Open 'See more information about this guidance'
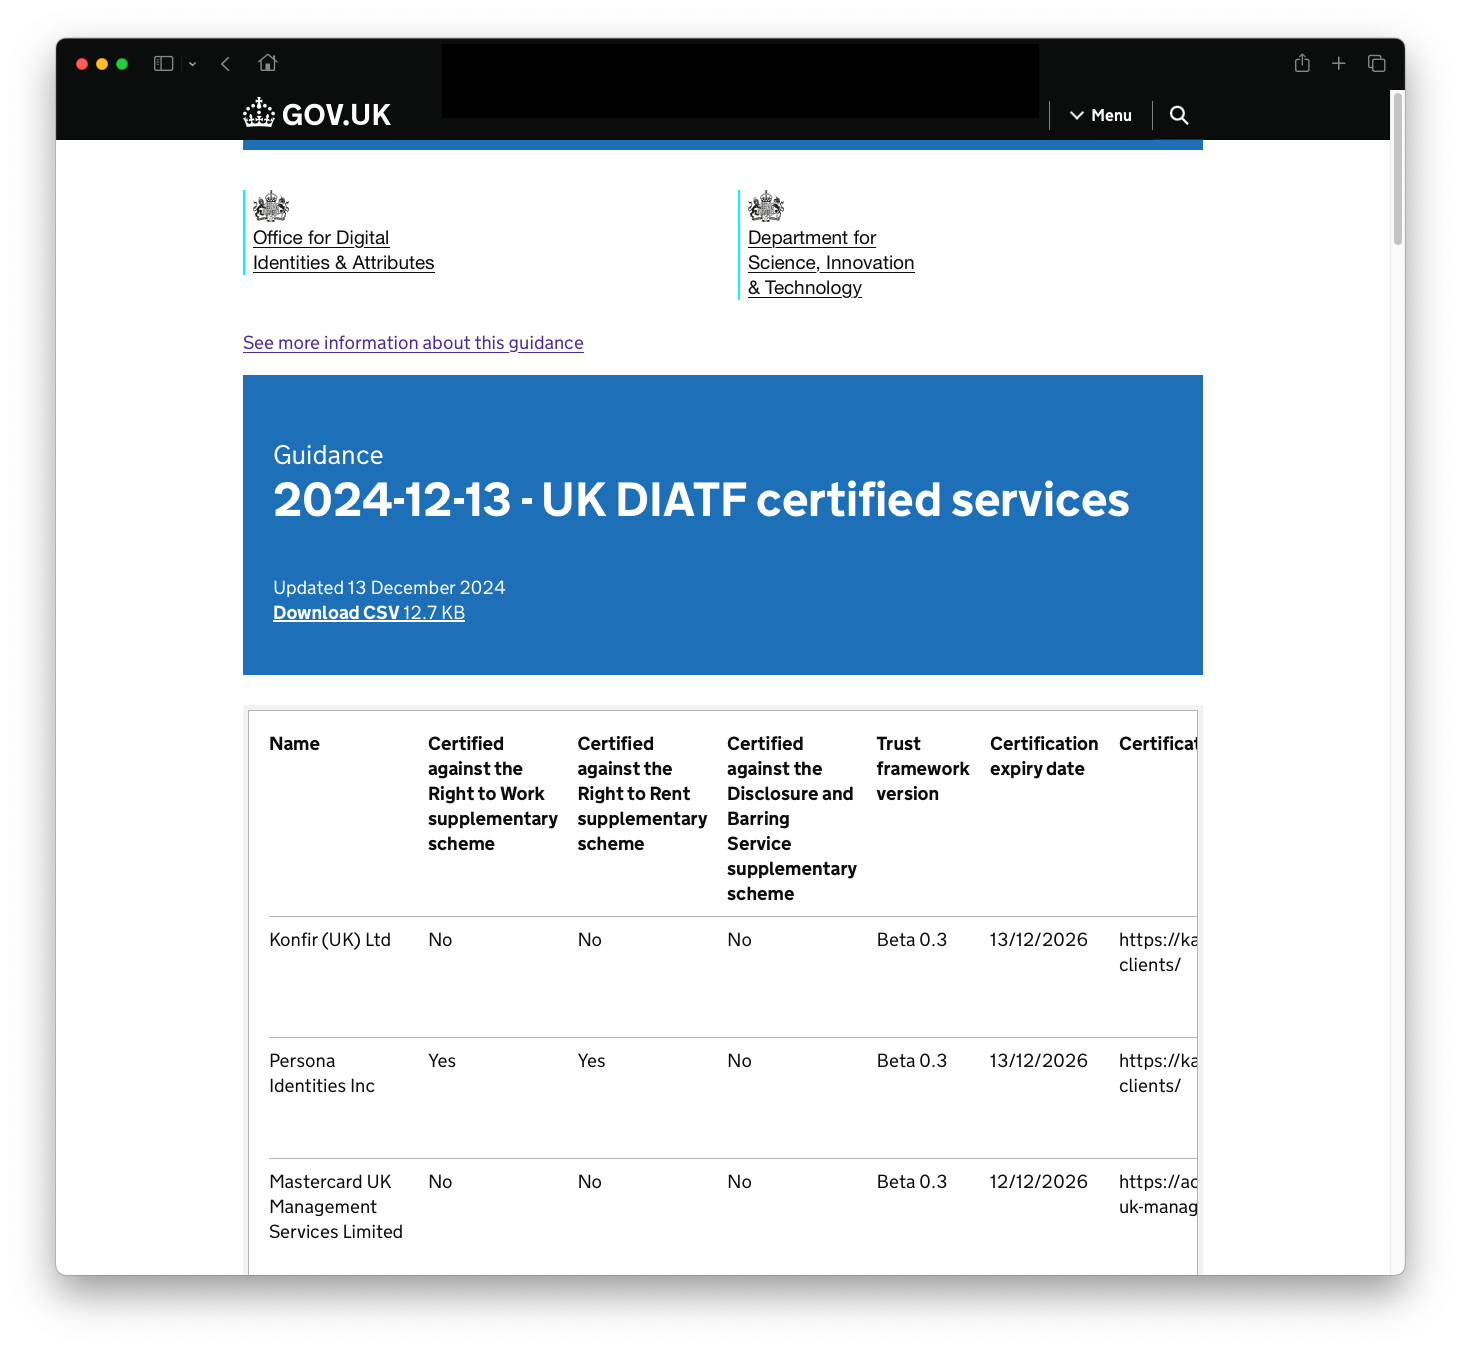Screen dimensions: 1461x1349 [x=413, y=343]
